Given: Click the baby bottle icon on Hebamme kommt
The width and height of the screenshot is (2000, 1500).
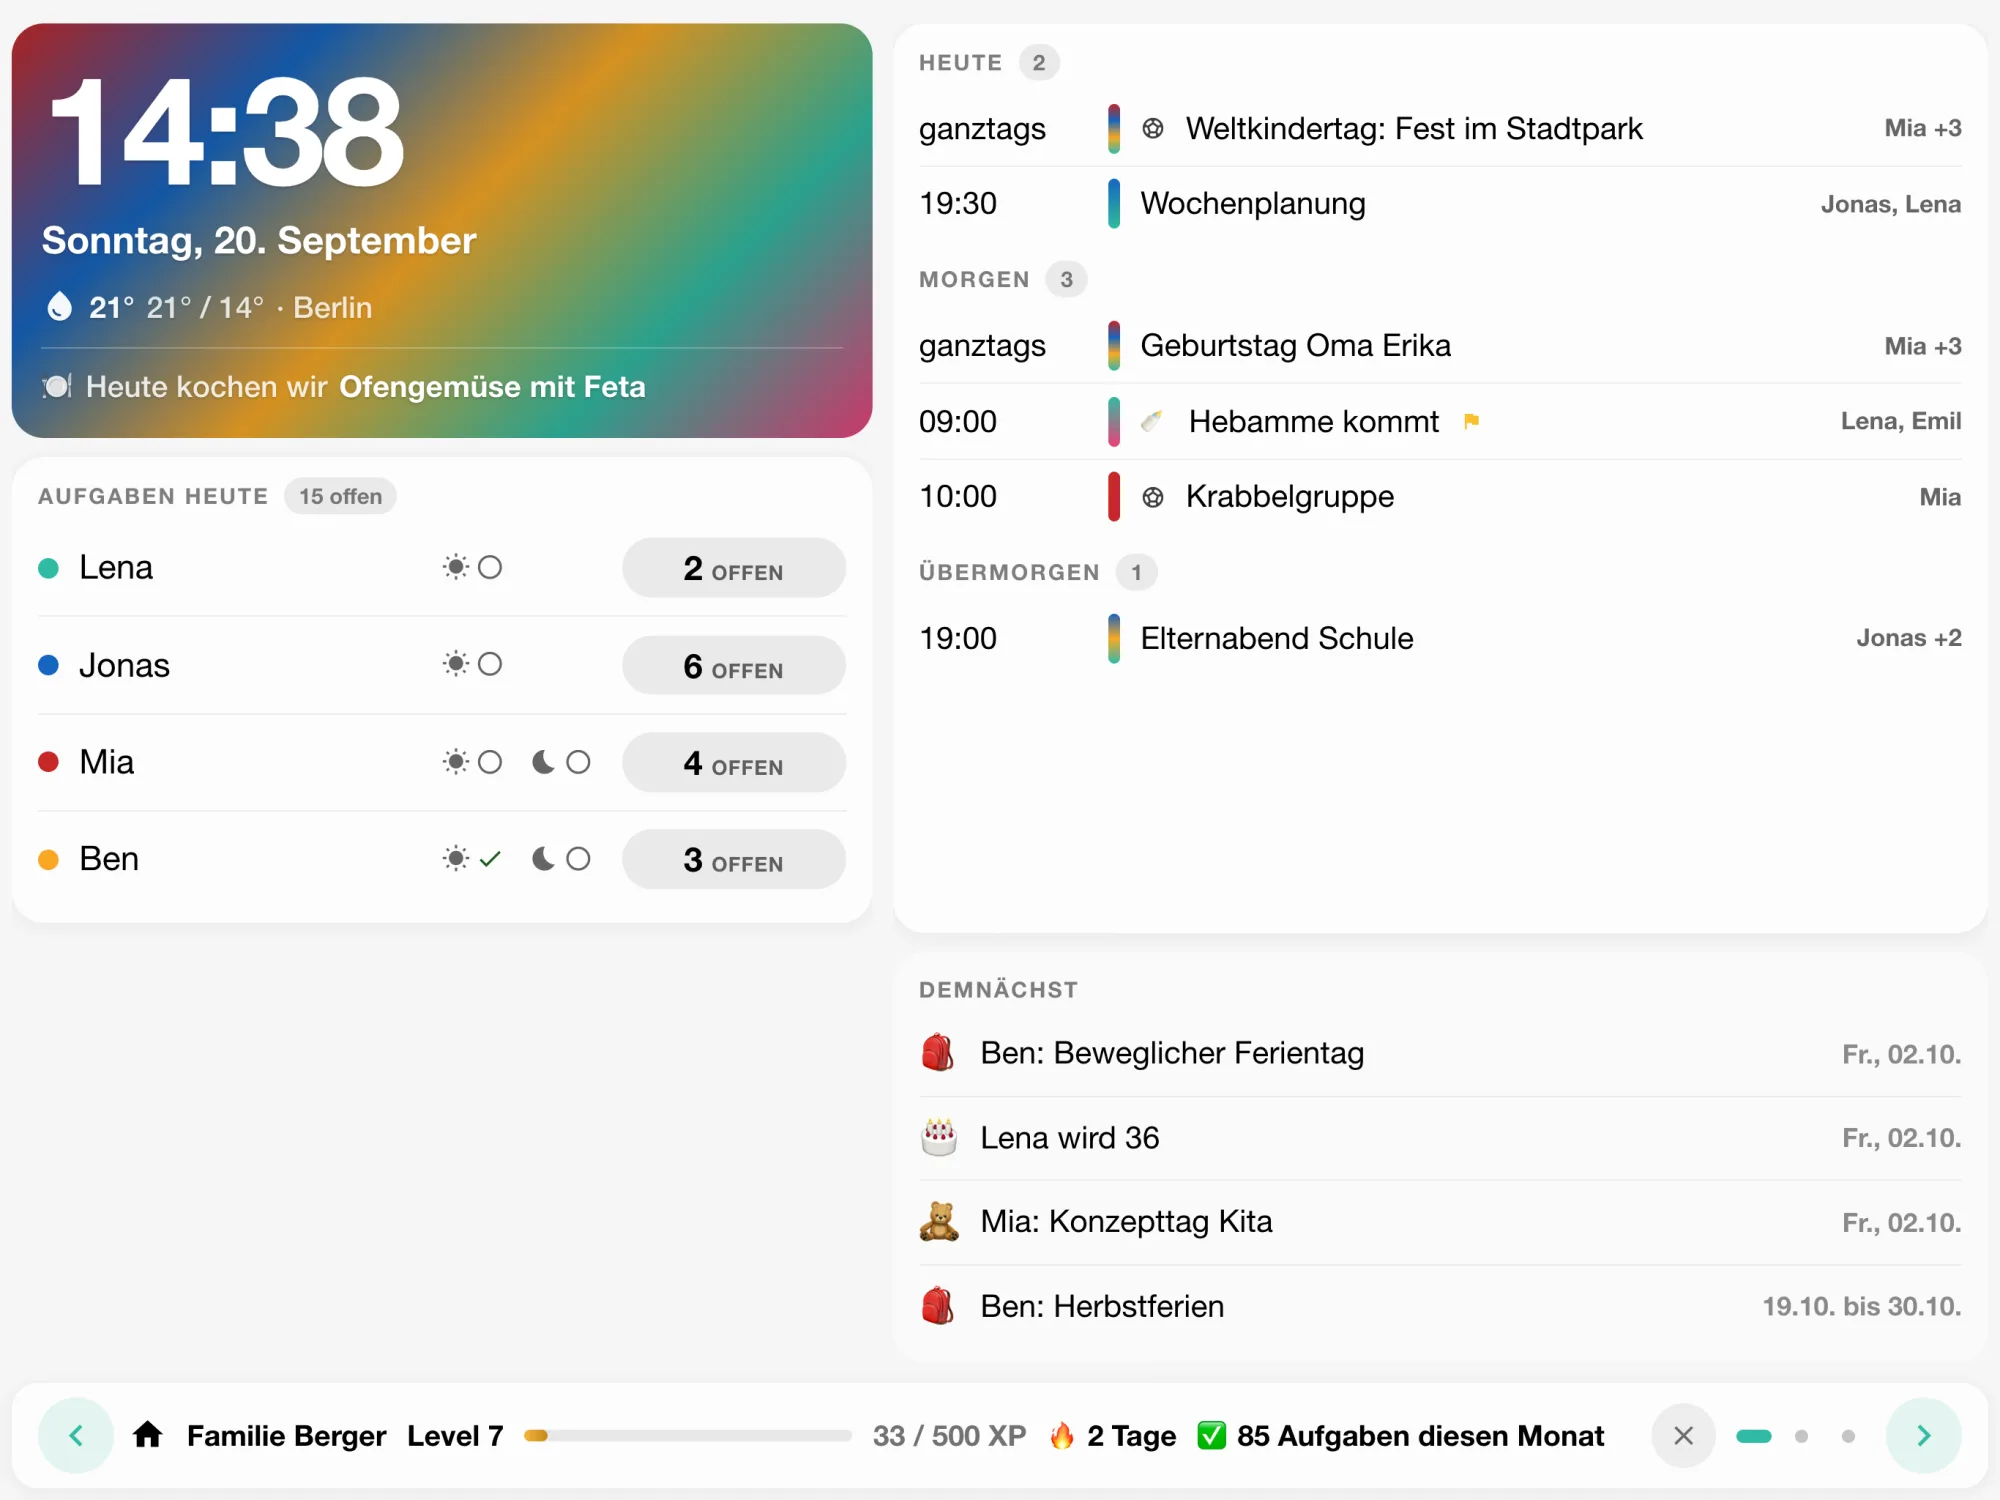Looking at the screenshot, I should (x=1153, y=421).
